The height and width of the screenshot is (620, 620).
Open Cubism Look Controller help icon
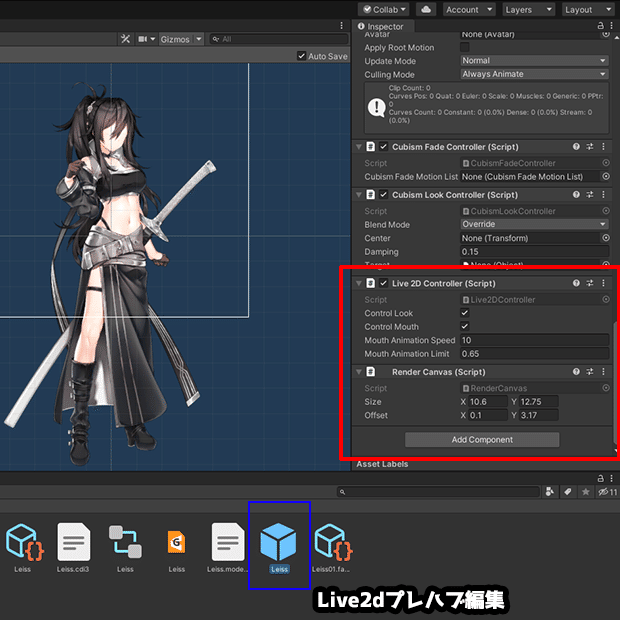576,195
